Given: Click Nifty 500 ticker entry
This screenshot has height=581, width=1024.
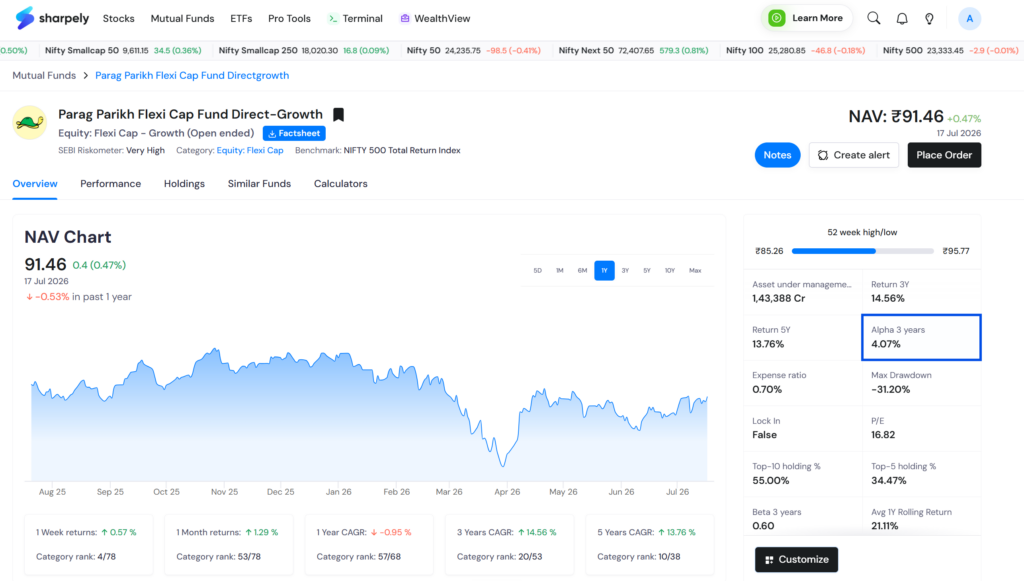Looking at the screenshot, I should tap(950, 50).
